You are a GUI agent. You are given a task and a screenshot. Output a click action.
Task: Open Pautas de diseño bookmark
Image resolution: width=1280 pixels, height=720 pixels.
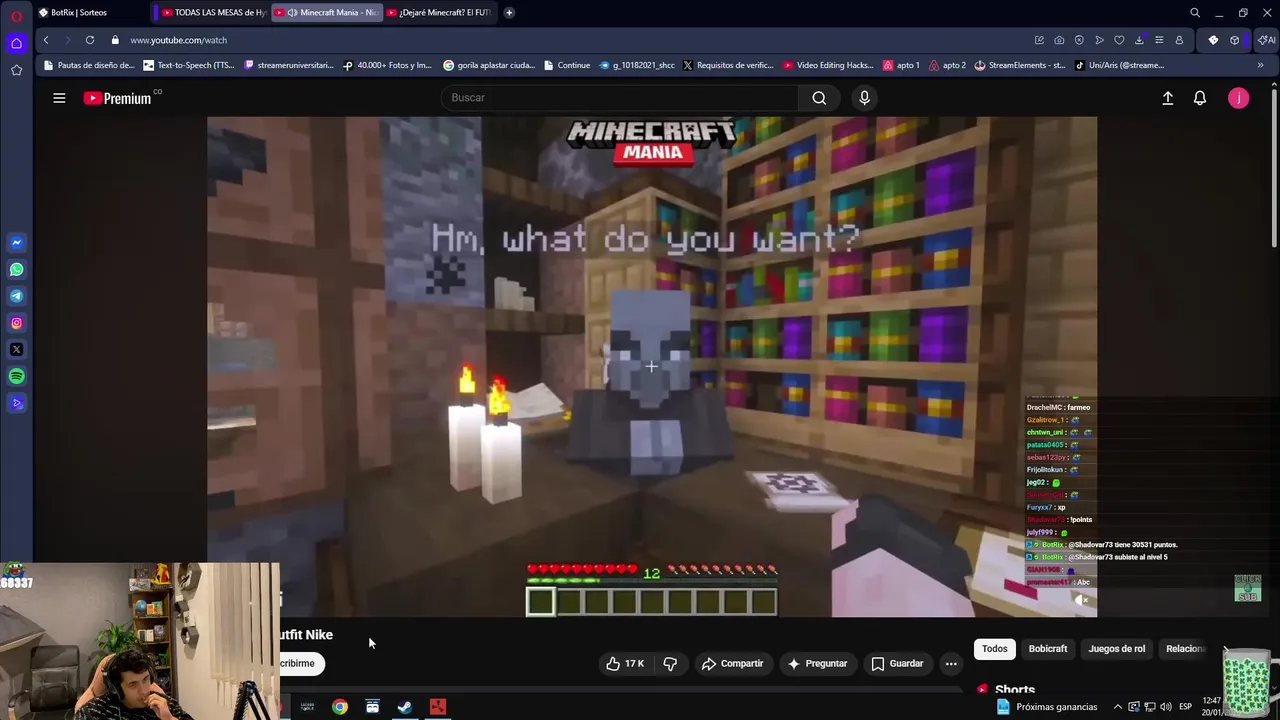[89, 65]
